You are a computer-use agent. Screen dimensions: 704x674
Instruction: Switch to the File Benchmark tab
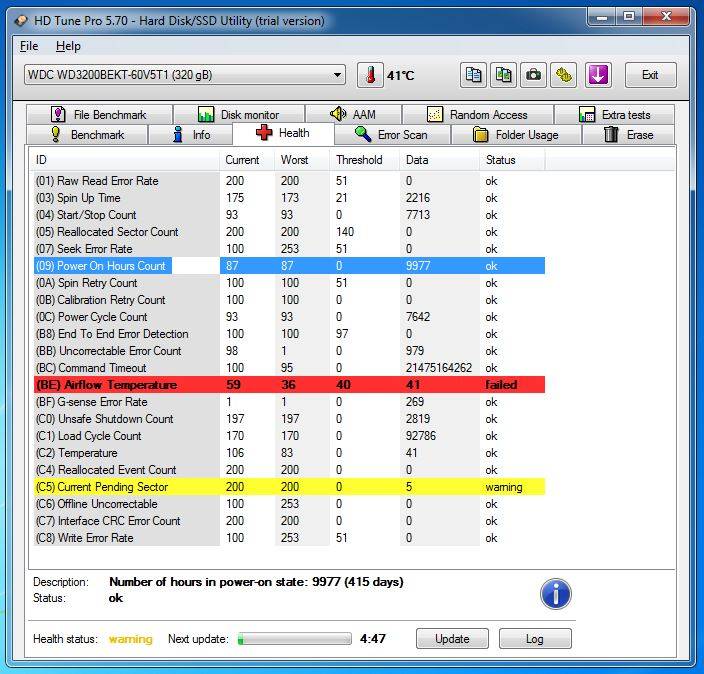tap(99, 115)
